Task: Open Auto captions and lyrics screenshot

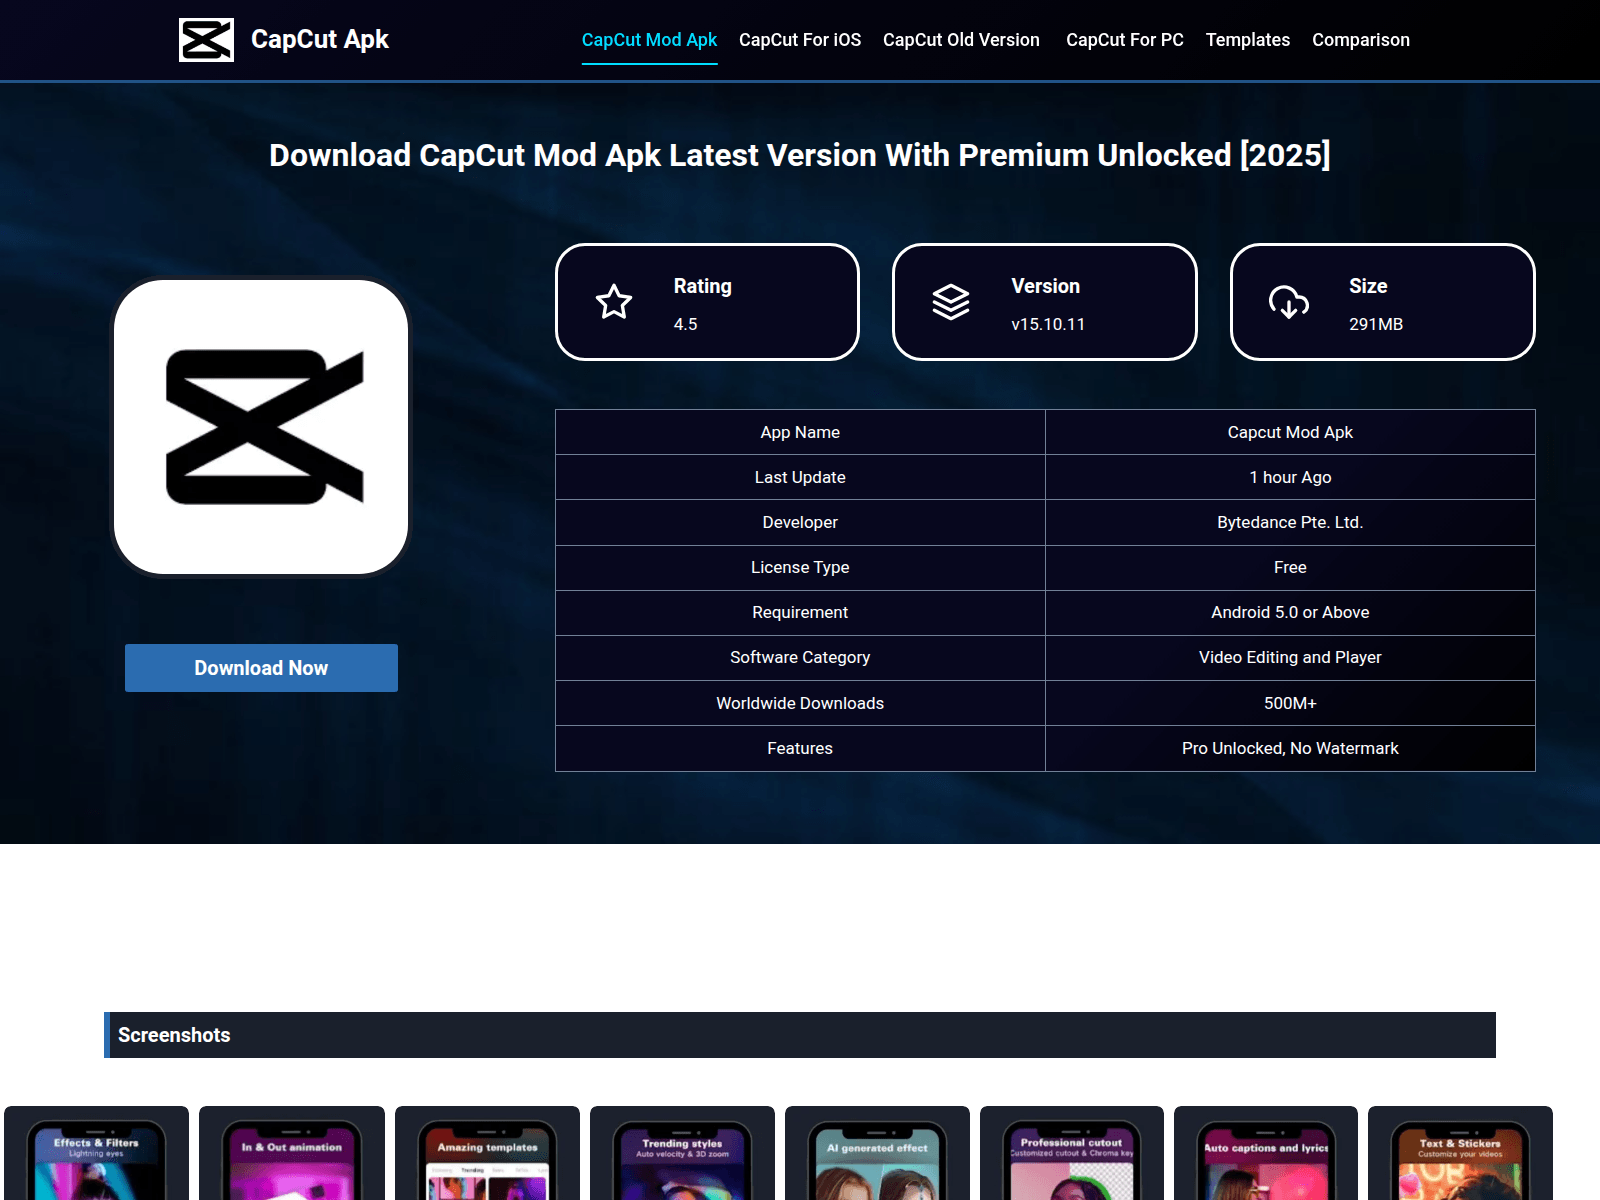Action: point(1266,1153)
